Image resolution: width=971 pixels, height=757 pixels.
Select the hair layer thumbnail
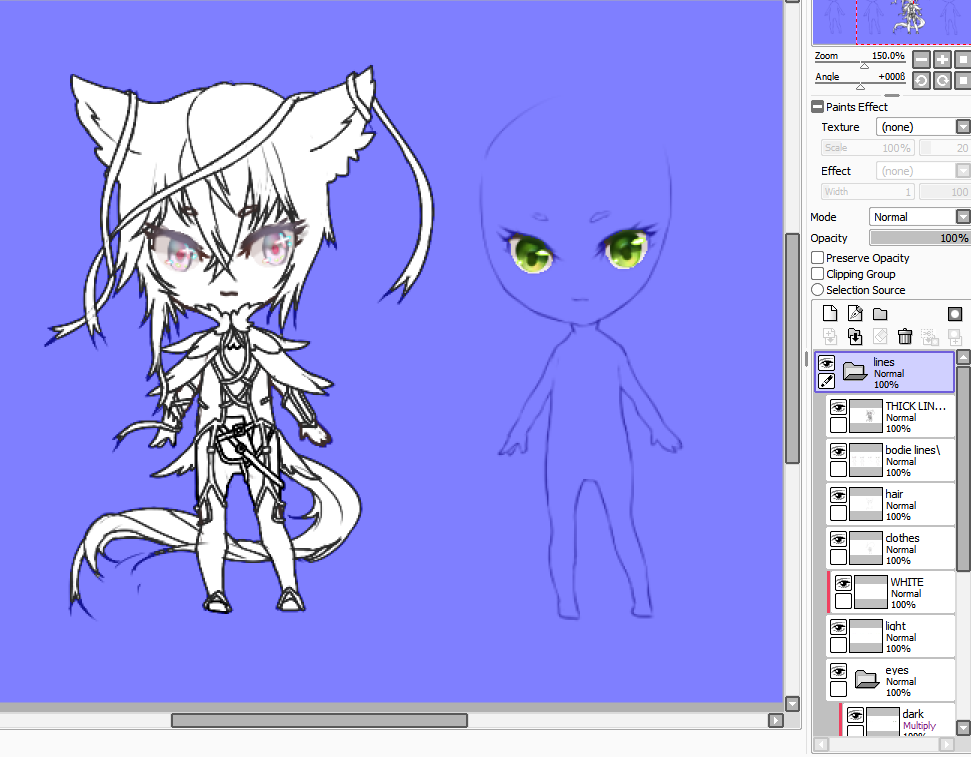866,504
